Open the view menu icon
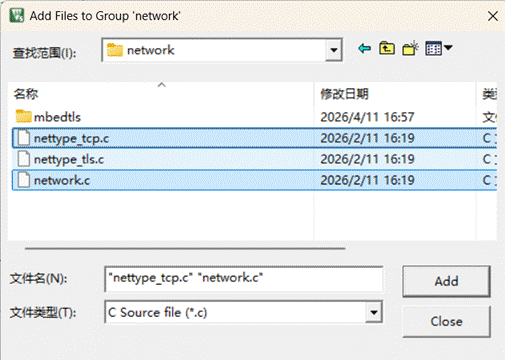This screenshot has width=505, height=360. point(433,49)
